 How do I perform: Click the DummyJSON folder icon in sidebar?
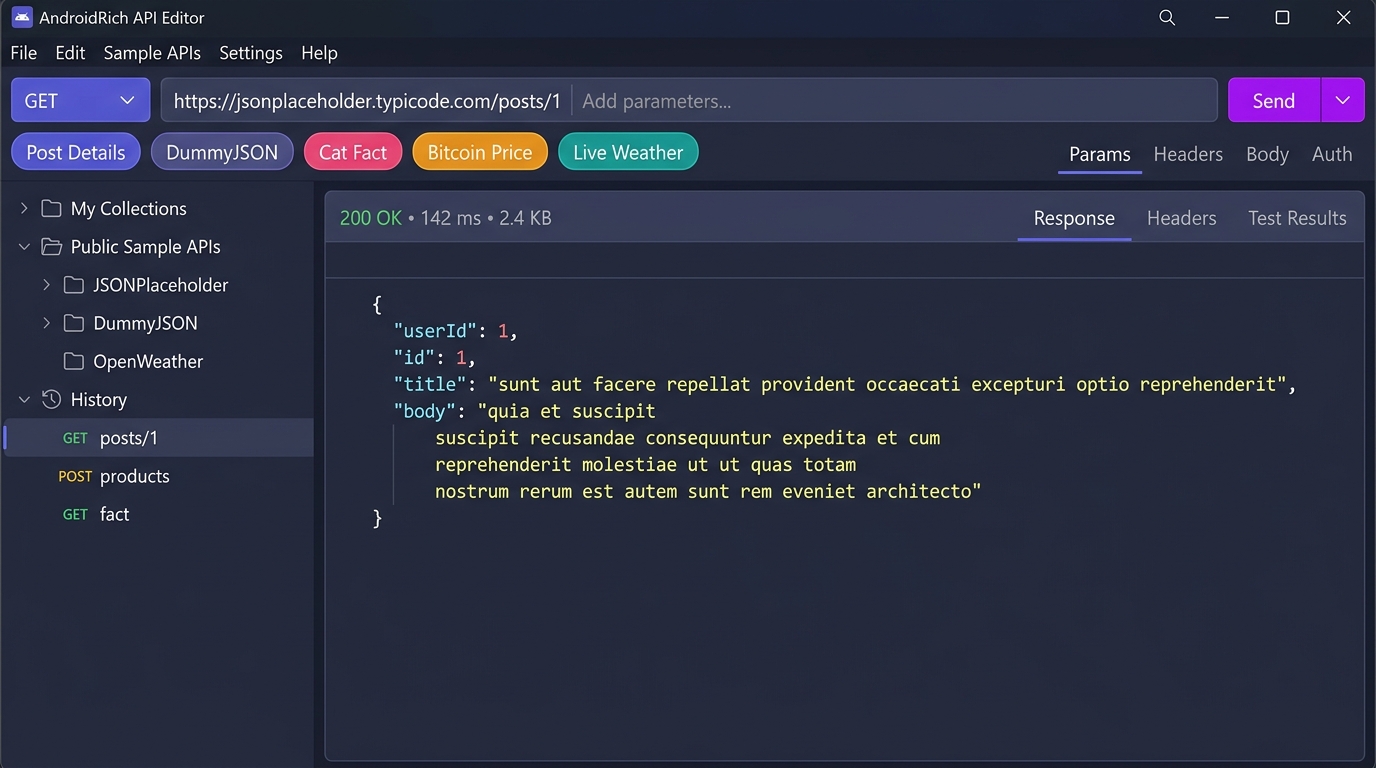coord(73,323)
